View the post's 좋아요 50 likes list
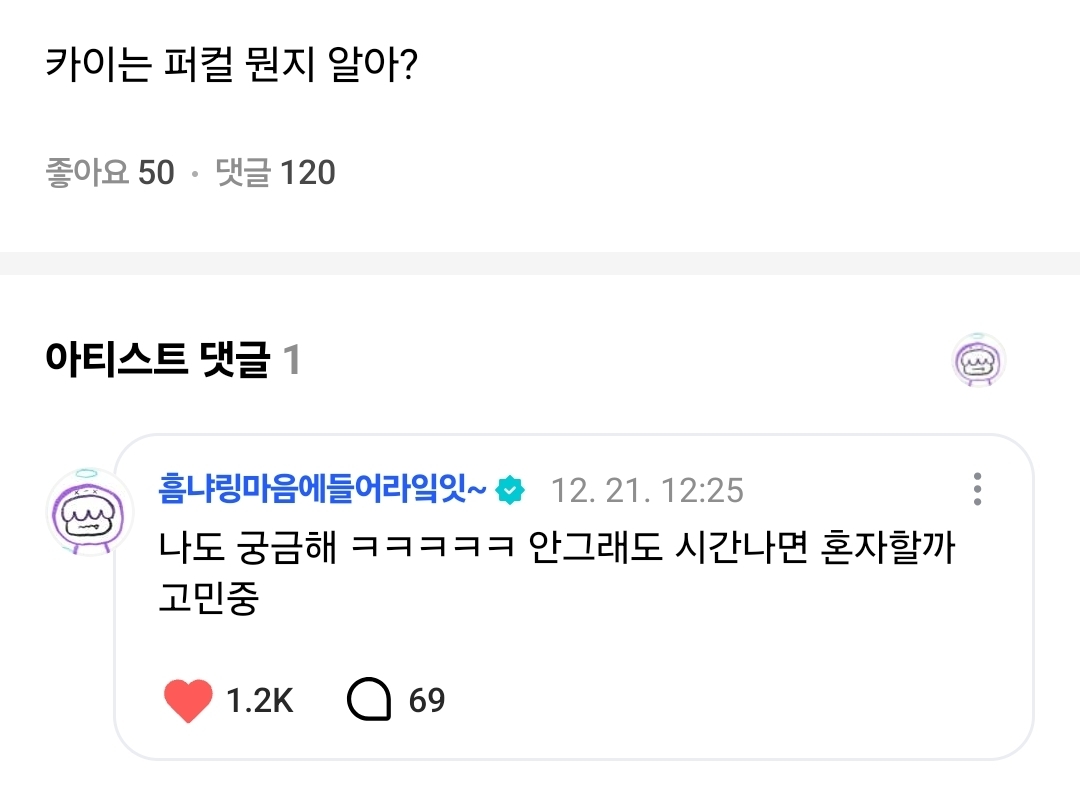This screenshot has height=802, width=1080. (110, 173)
